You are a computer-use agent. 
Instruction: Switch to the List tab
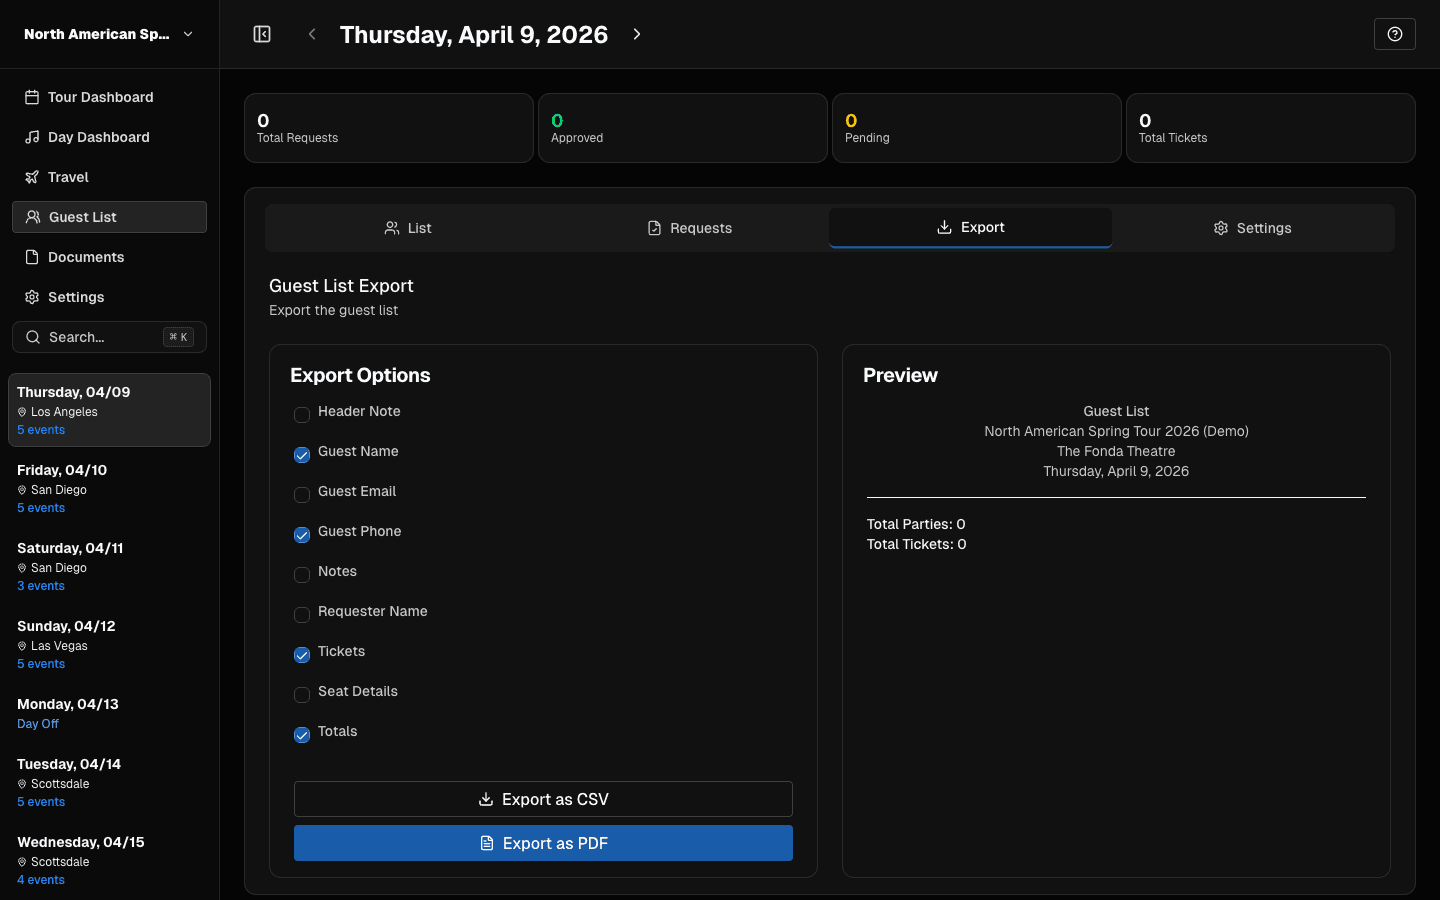(408, 227)
